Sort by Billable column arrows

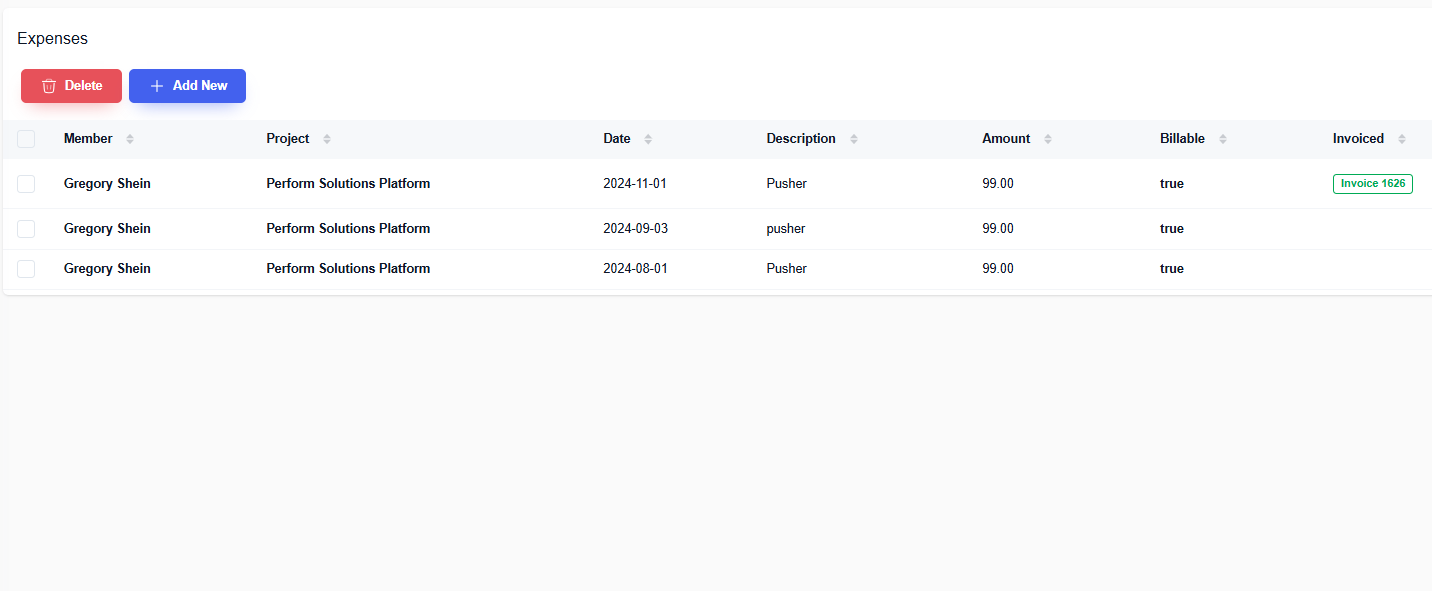[1223, 139]
